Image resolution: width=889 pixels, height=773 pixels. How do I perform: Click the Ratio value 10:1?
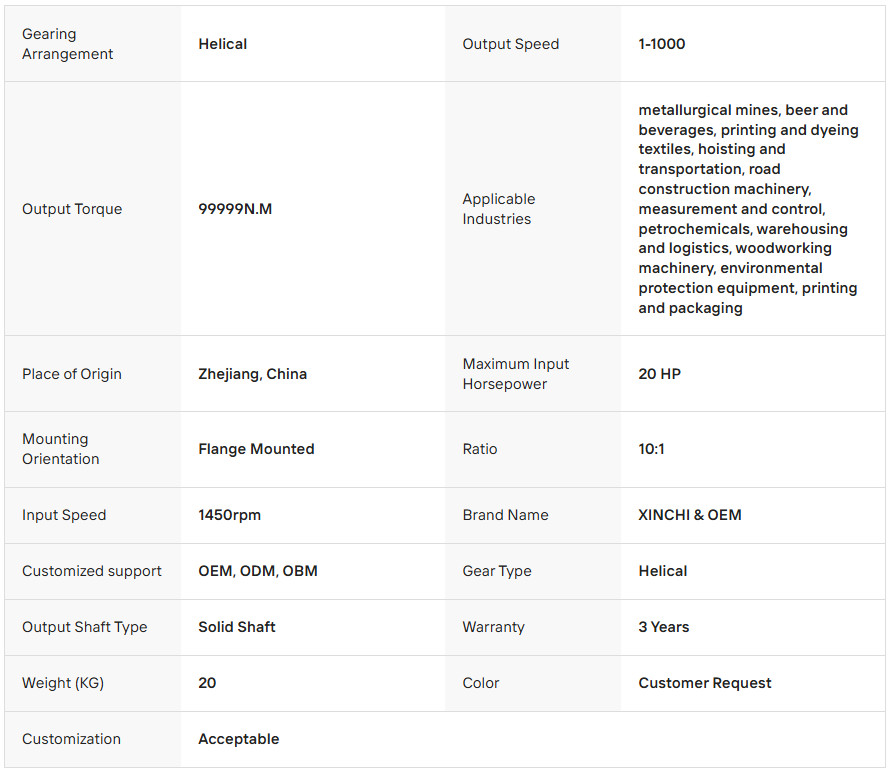click(x=652, y=449)
